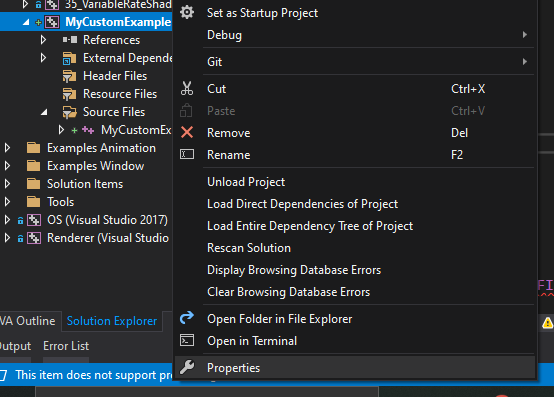This screenshot has width=554, height=397.
Task: Collapse the Source Files folder
Action: click(x=44, y=112)
